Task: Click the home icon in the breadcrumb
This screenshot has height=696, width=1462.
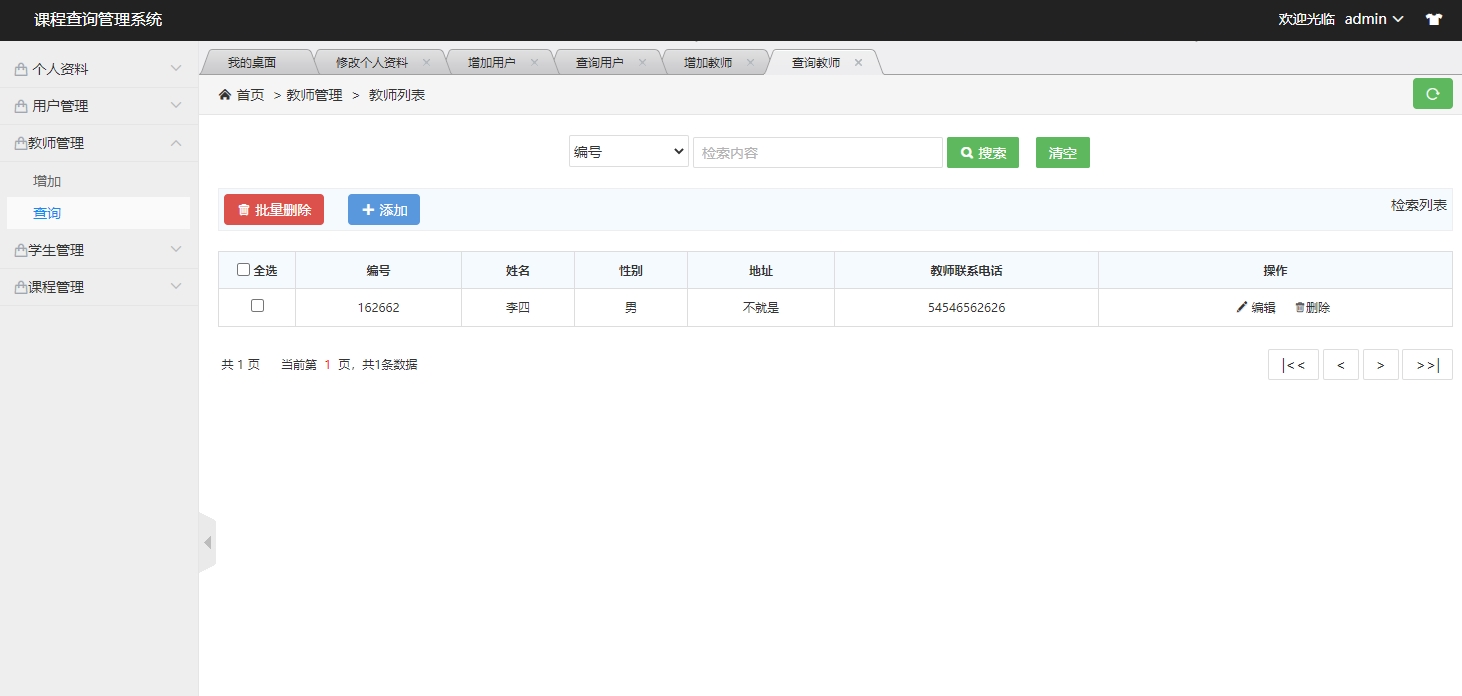Action: (x=225, y=94)
